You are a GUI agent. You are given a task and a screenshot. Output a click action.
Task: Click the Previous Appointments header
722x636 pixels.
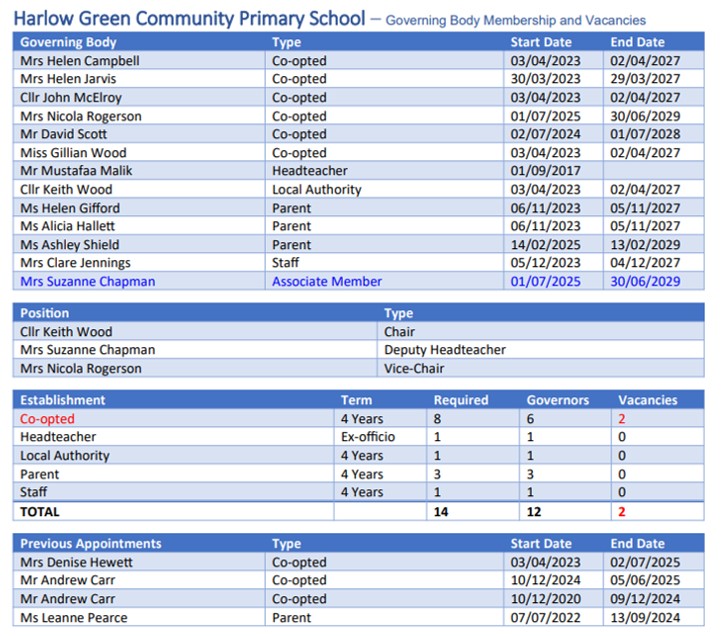pos(91,543)
